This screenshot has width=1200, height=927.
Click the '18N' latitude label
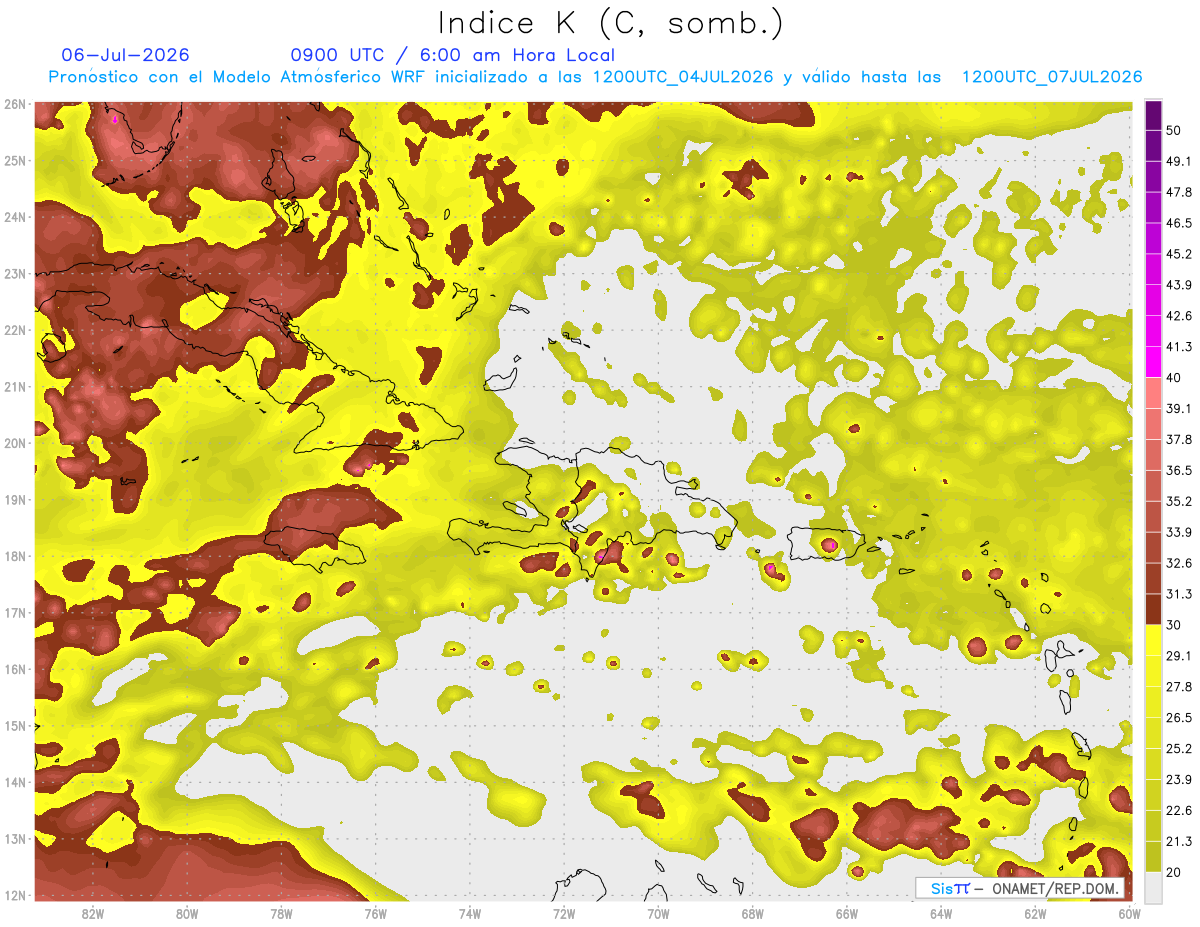[15, 556]
